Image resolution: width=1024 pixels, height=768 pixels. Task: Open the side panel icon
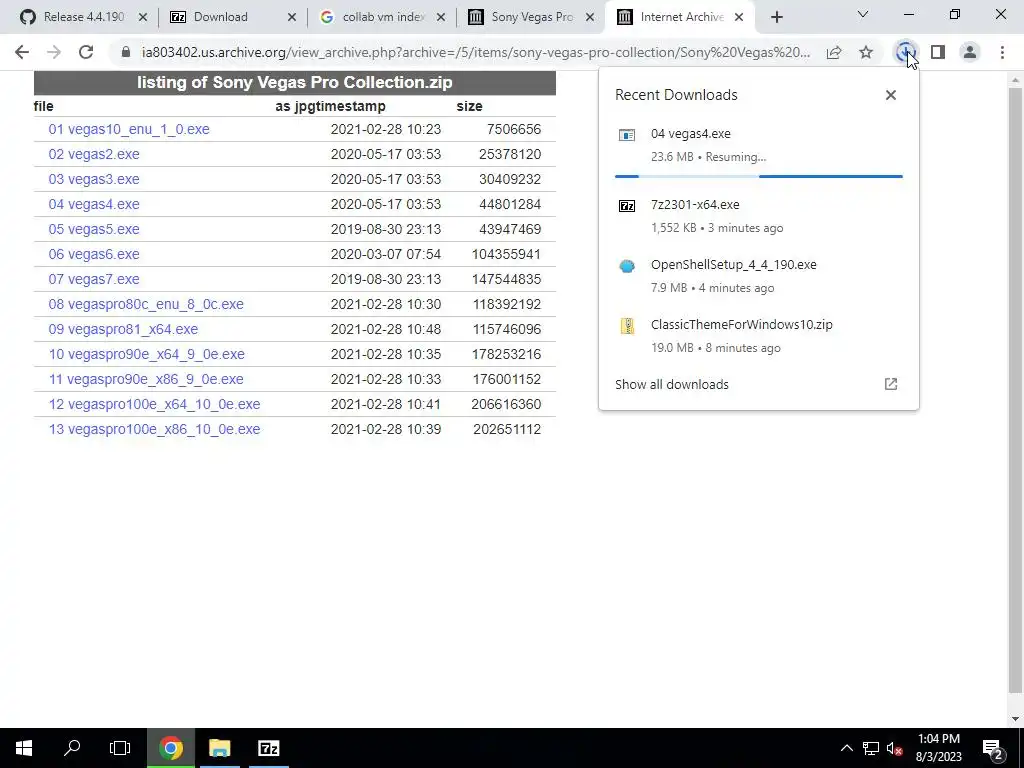point(938,52)
